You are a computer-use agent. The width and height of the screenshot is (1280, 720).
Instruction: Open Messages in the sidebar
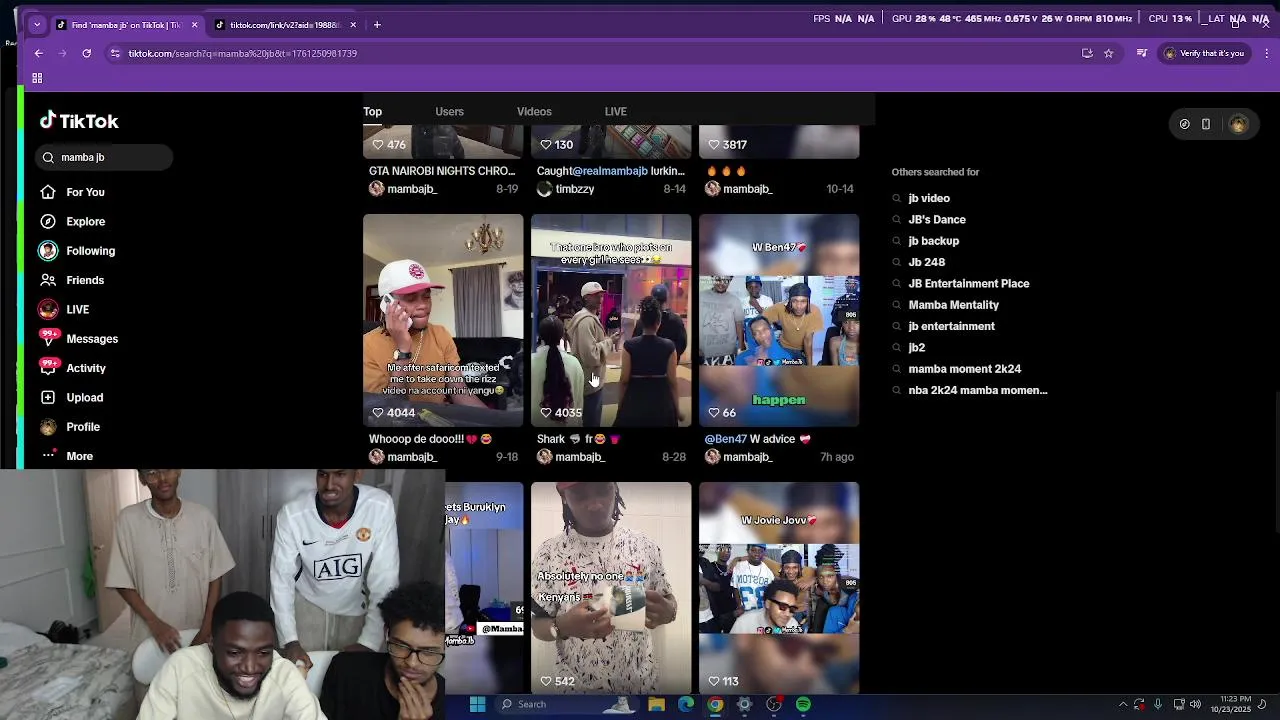[x=78, y=339]
